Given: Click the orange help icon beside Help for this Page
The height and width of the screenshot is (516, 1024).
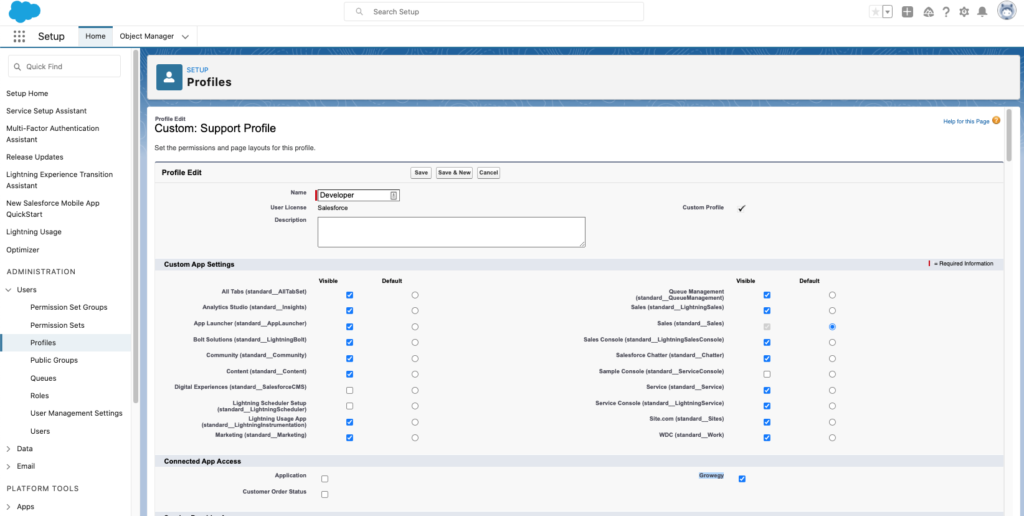Looking at the screenshot, I should tap(996, 120).
